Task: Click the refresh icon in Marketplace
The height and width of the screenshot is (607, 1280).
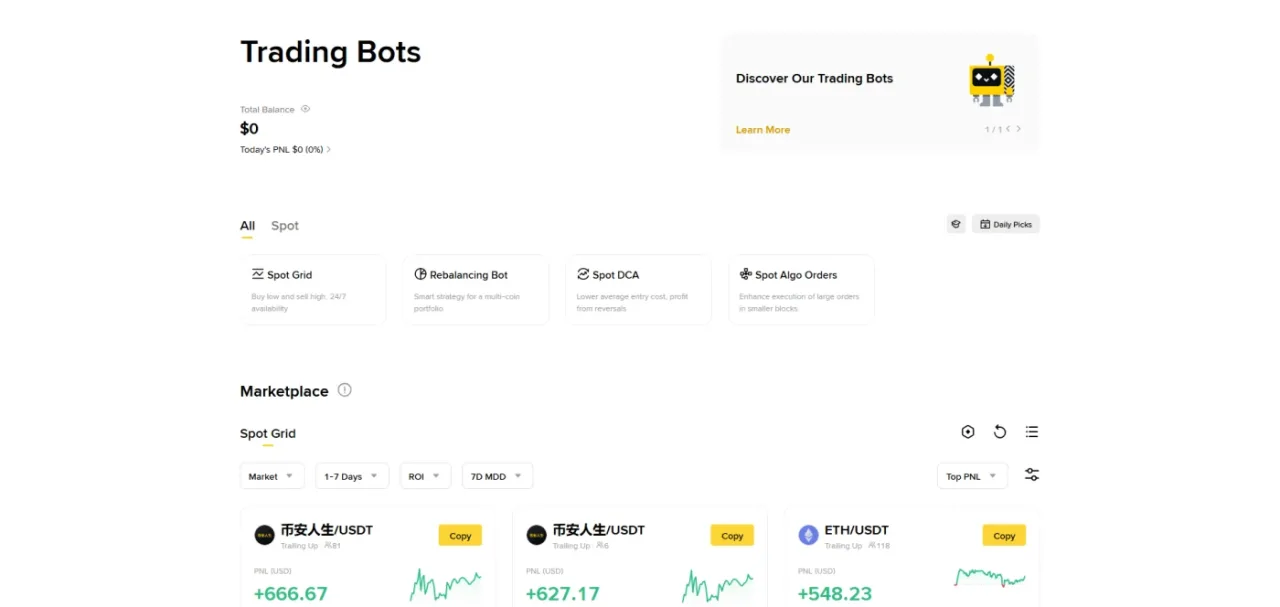Action: pos(1000,432)
